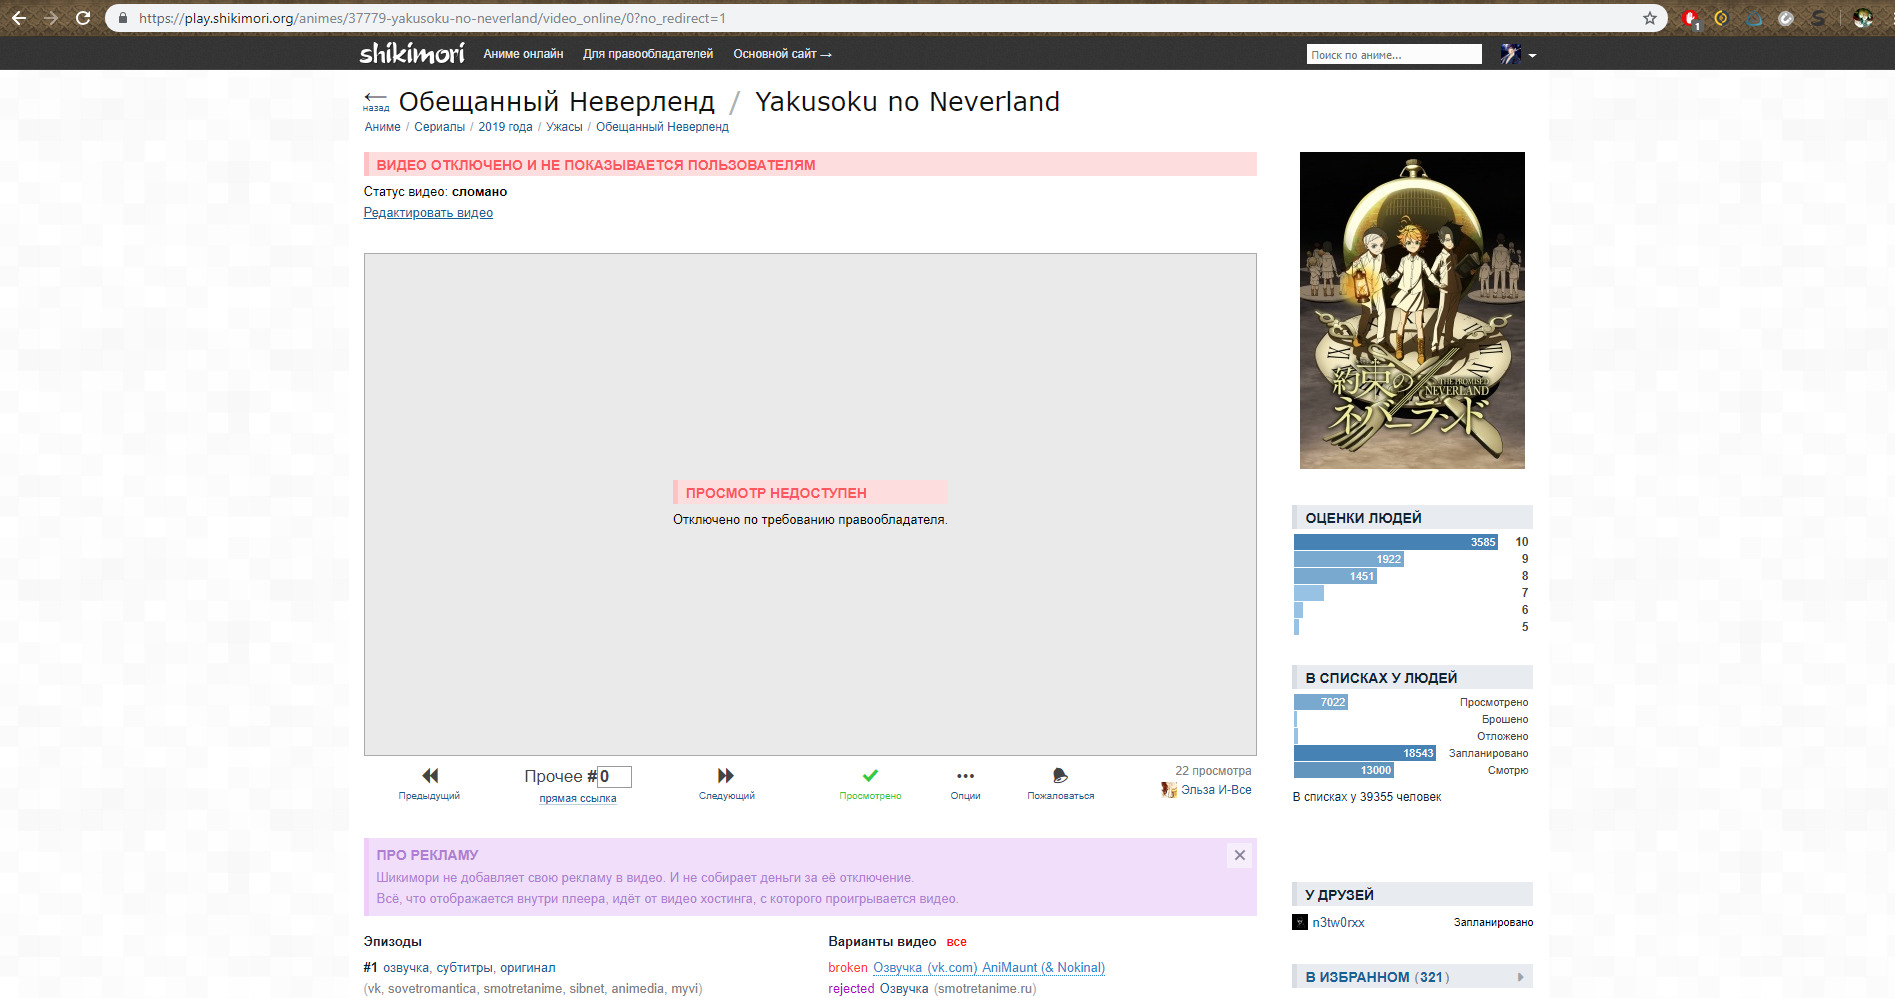Click the back arrow next to title

click(375, 99)
